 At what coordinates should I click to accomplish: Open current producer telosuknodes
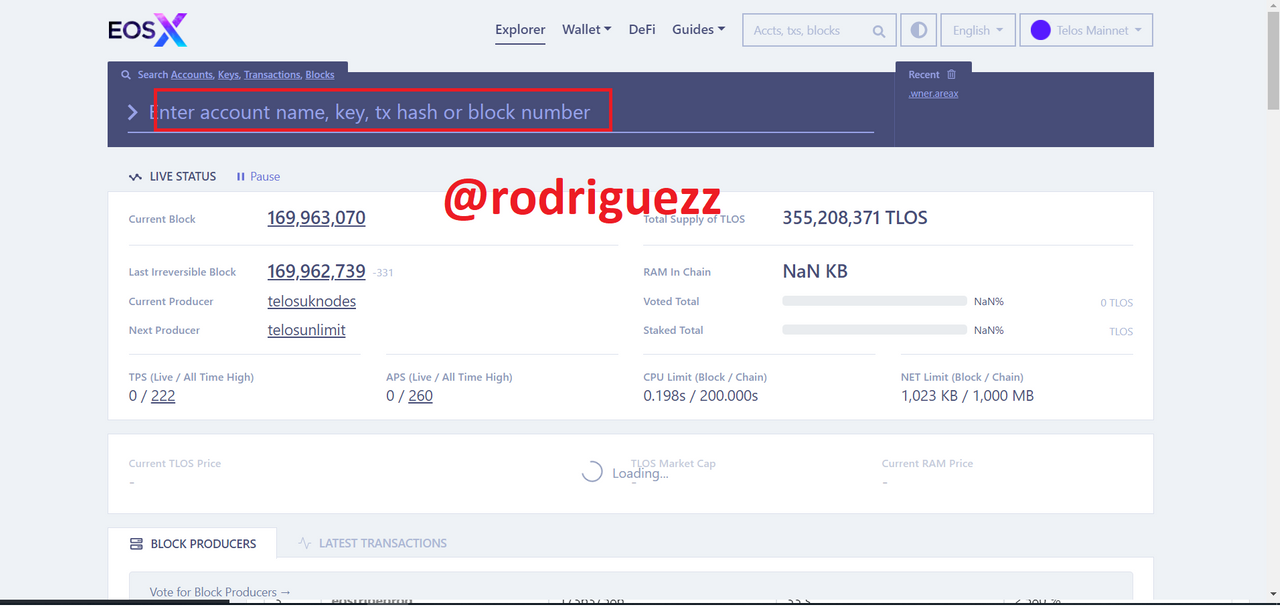[312, 301]
